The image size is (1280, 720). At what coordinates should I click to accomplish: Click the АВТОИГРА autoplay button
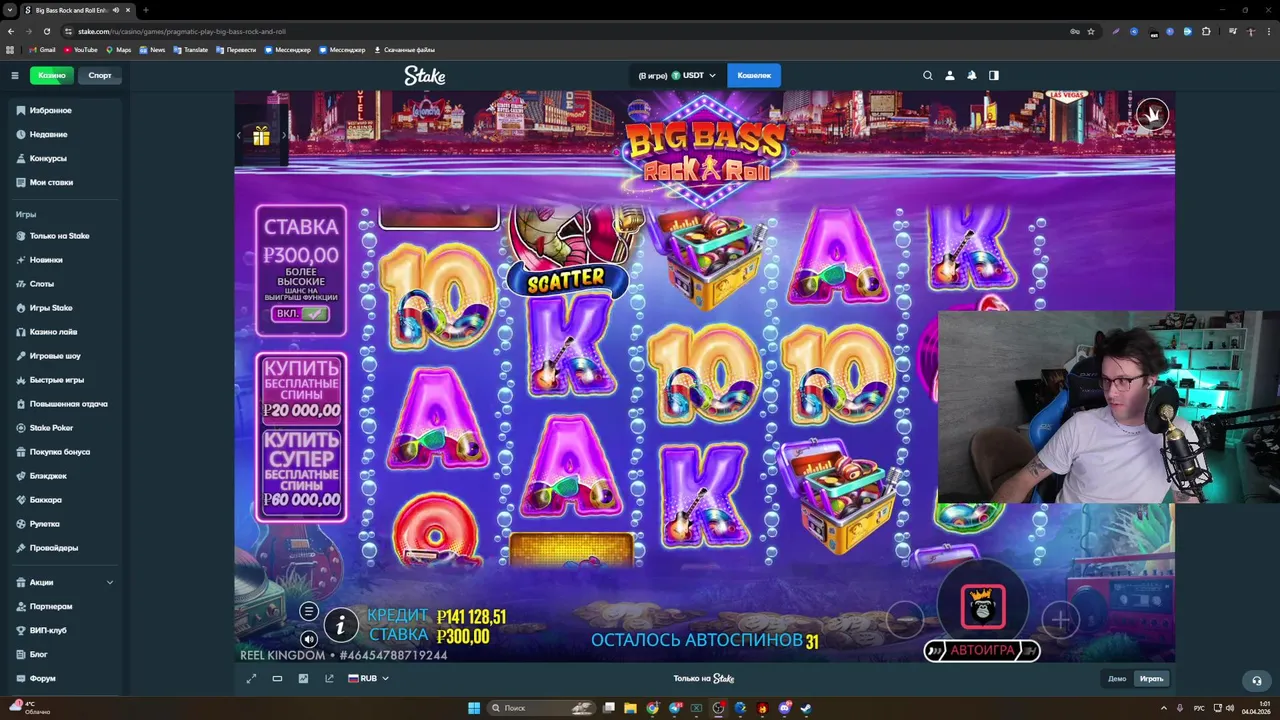point(982,651)
